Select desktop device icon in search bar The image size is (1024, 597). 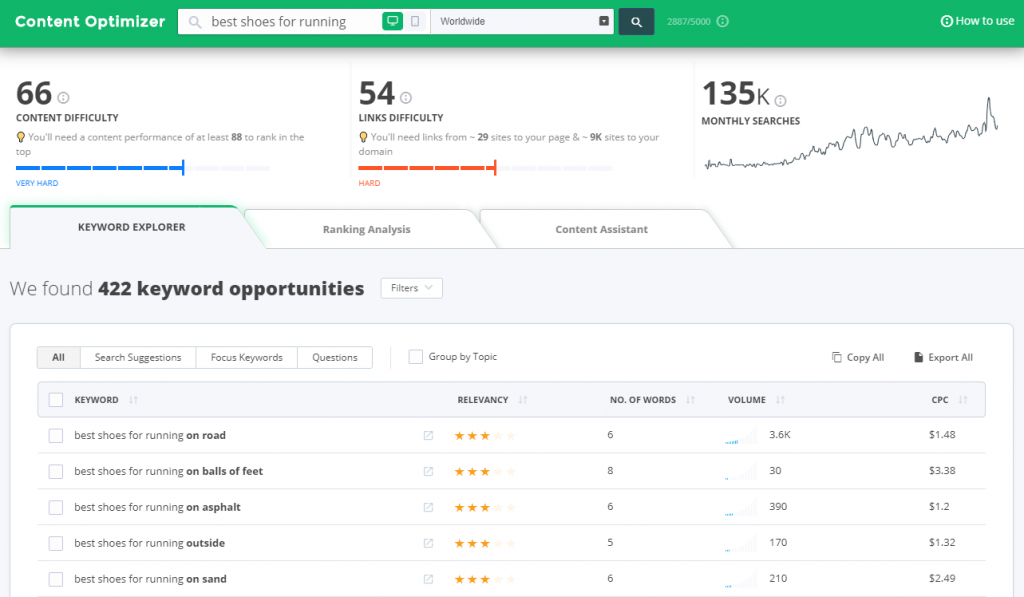point(392,22)
